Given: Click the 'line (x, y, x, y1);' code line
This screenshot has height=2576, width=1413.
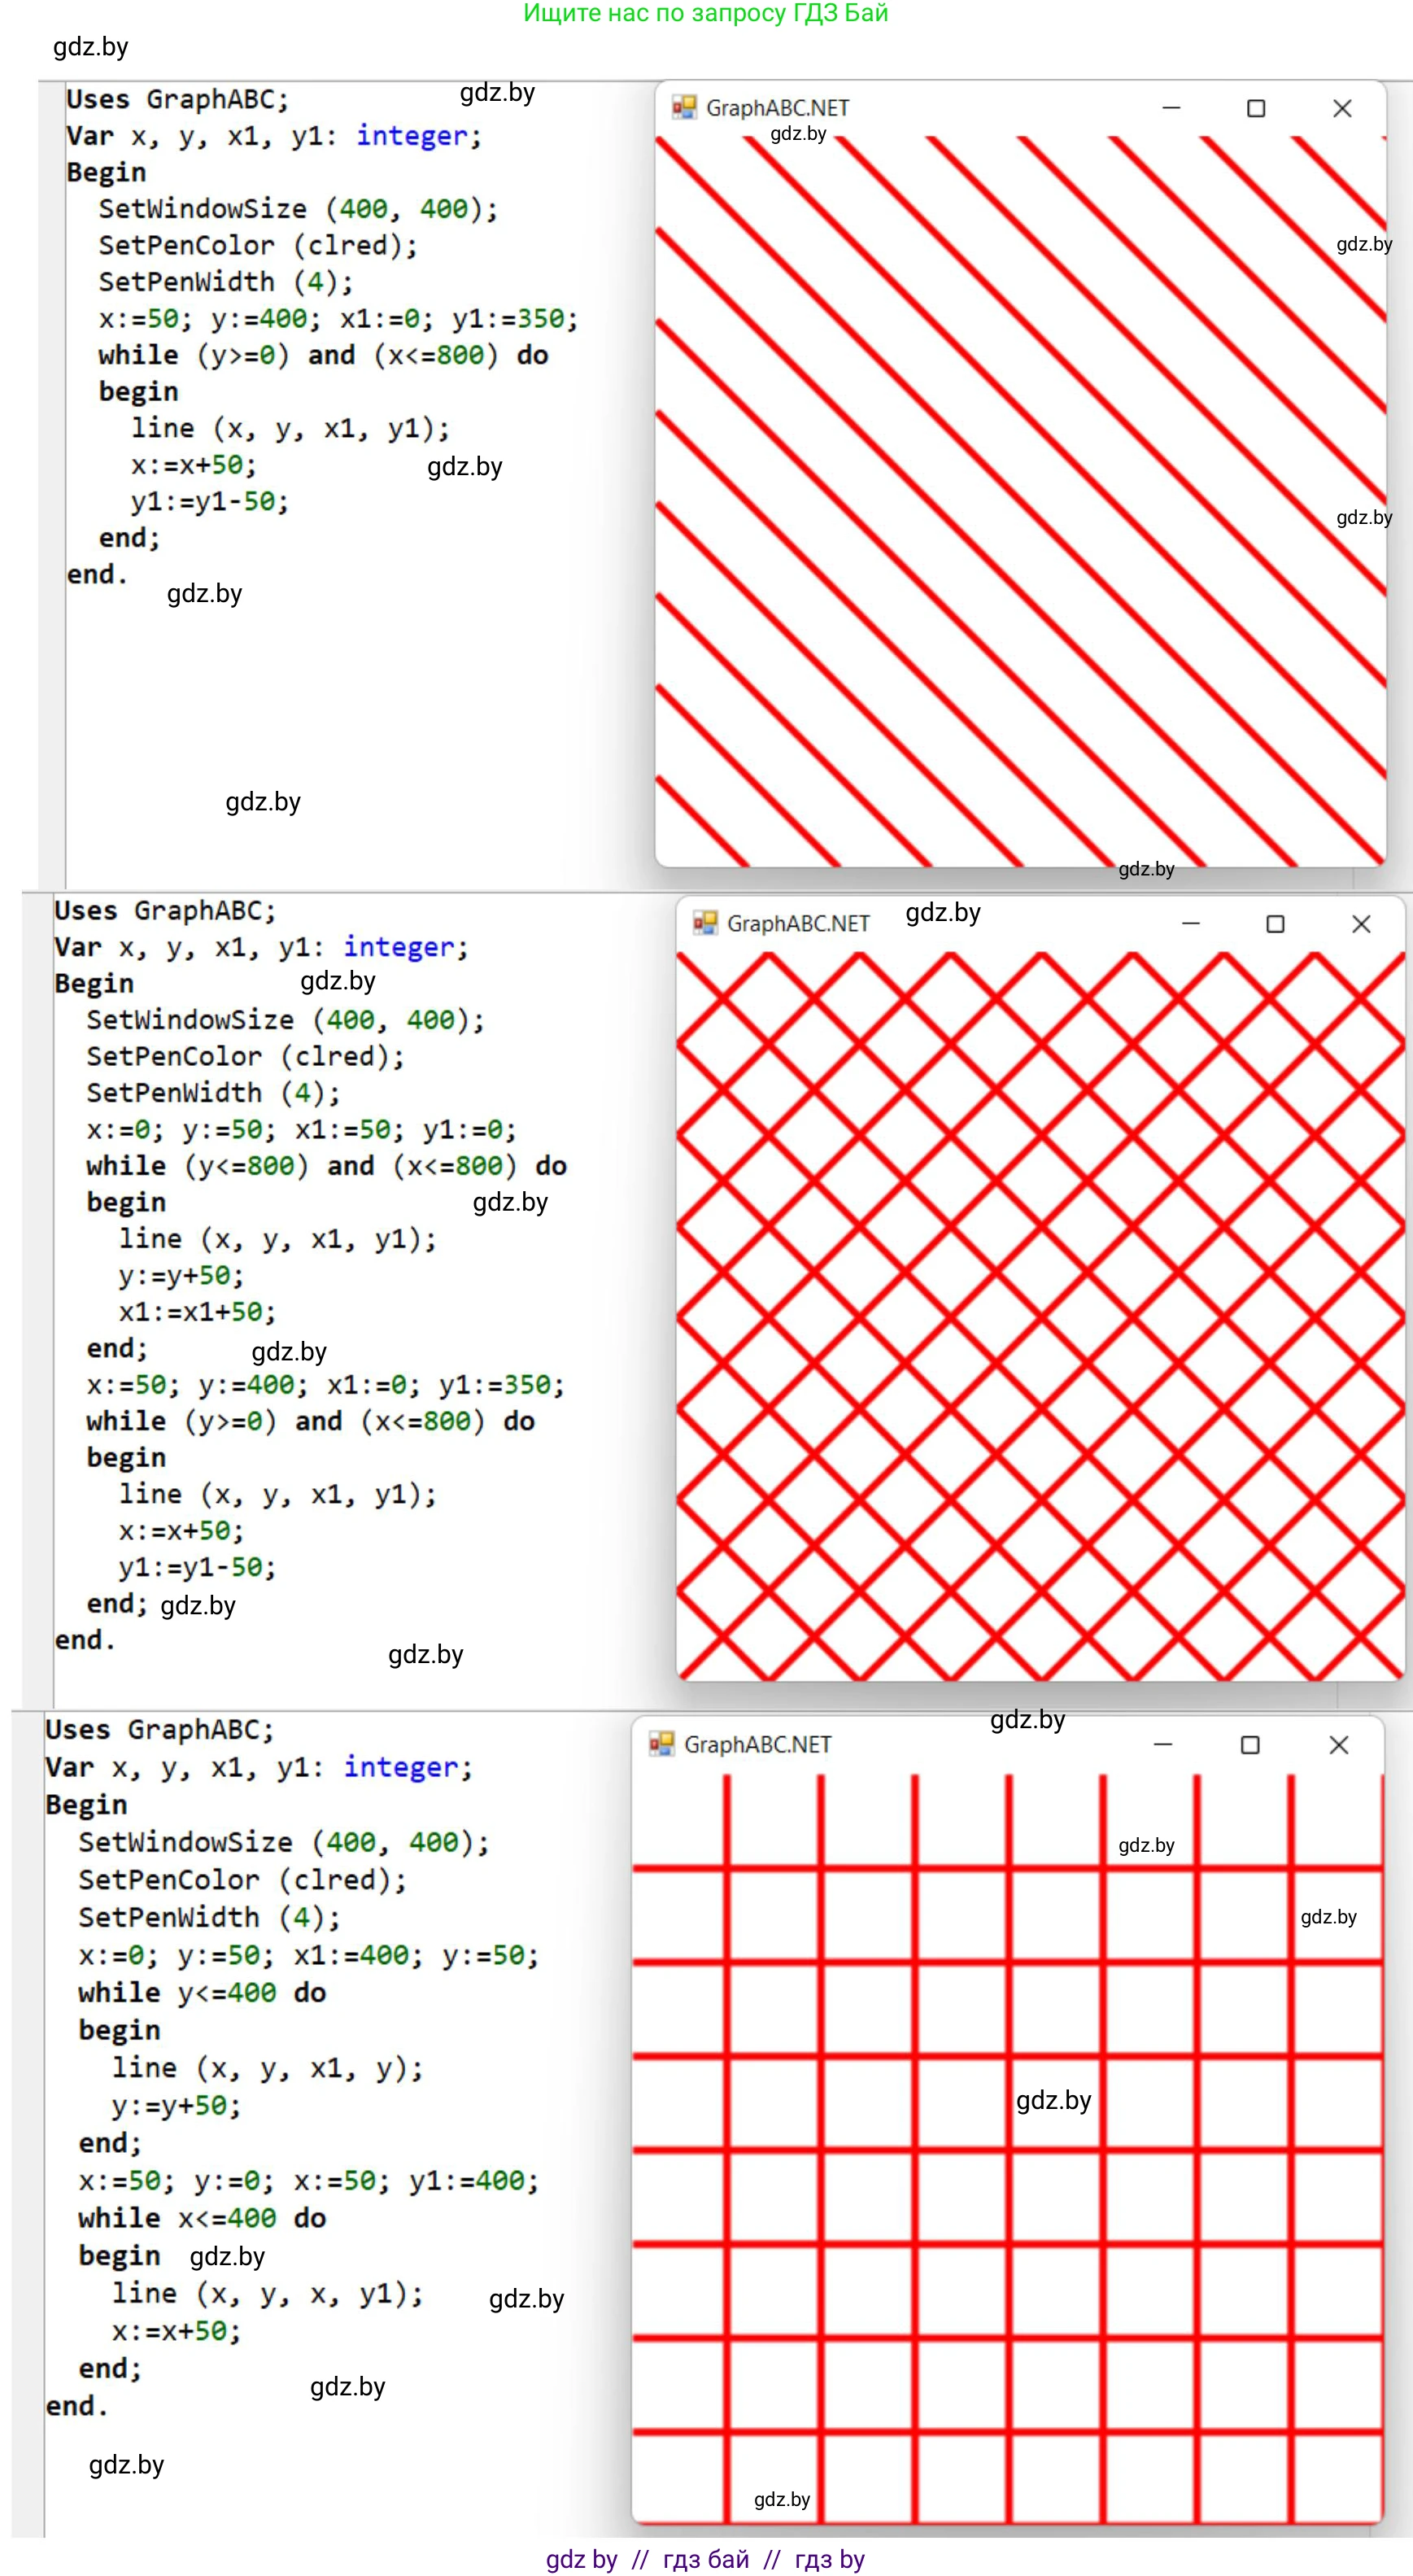Looking at the screenshot, I should click(x=267, y=2293).
